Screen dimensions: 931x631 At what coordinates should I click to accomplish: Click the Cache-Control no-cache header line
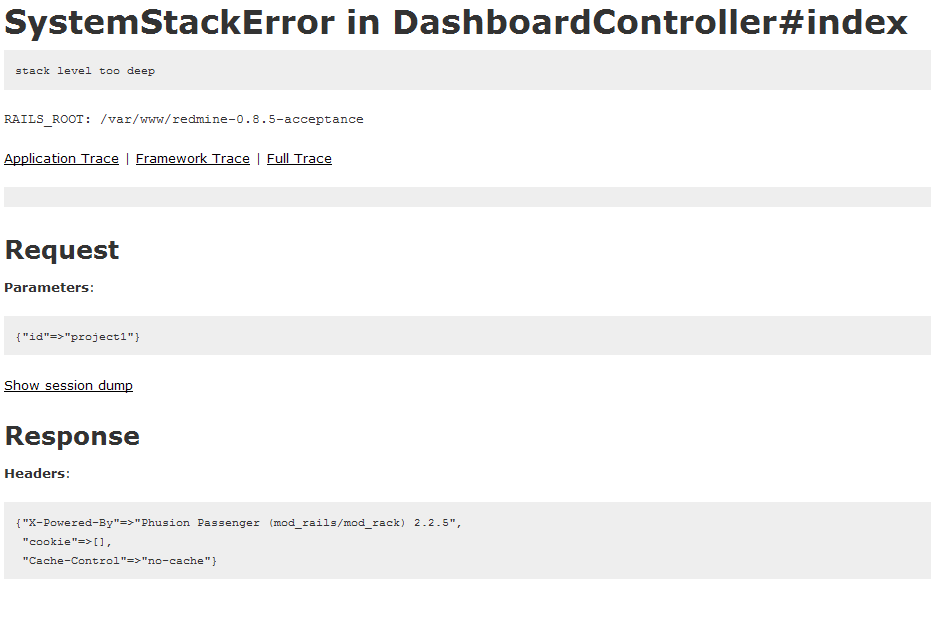tap(119, 560)
